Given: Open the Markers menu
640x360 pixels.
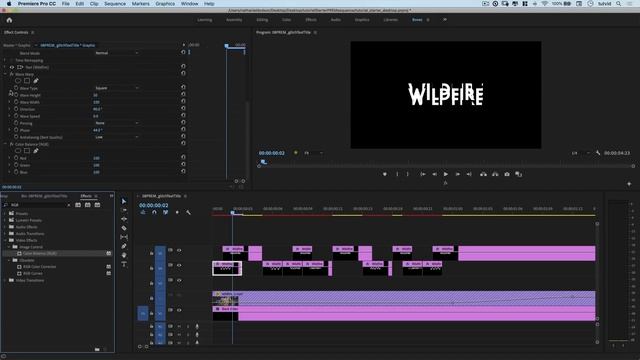Looking at the screenshot, I should click(x=140, y=4).
